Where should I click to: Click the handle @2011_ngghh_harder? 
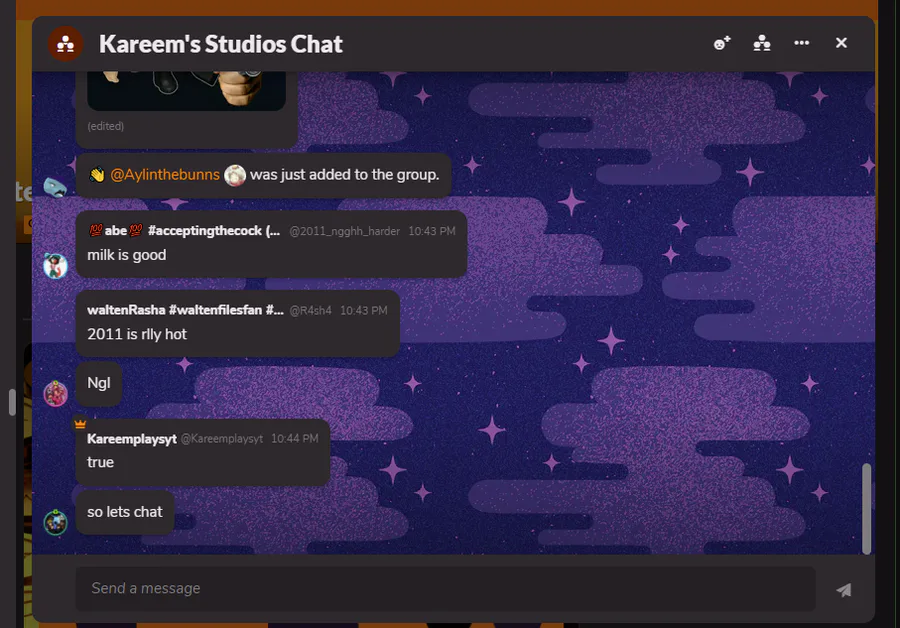click(344, 231)
